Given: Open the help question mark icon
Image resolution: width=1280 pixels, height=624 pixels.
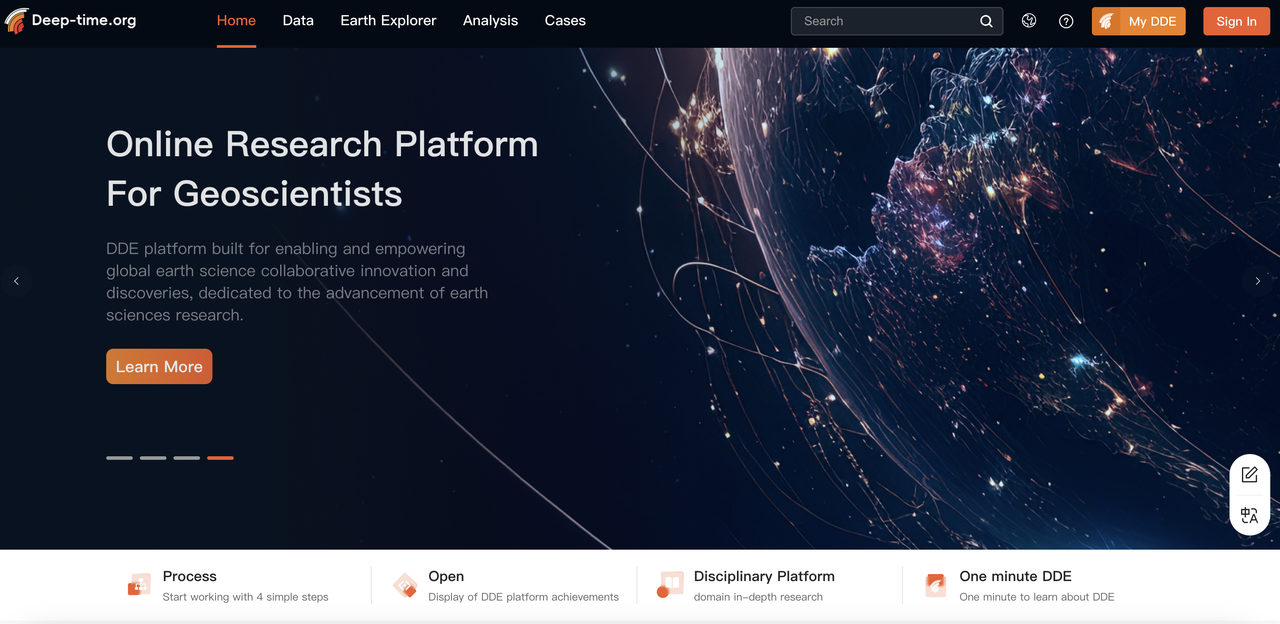Looking at the screenshot, I should (x=1066, y=21).
